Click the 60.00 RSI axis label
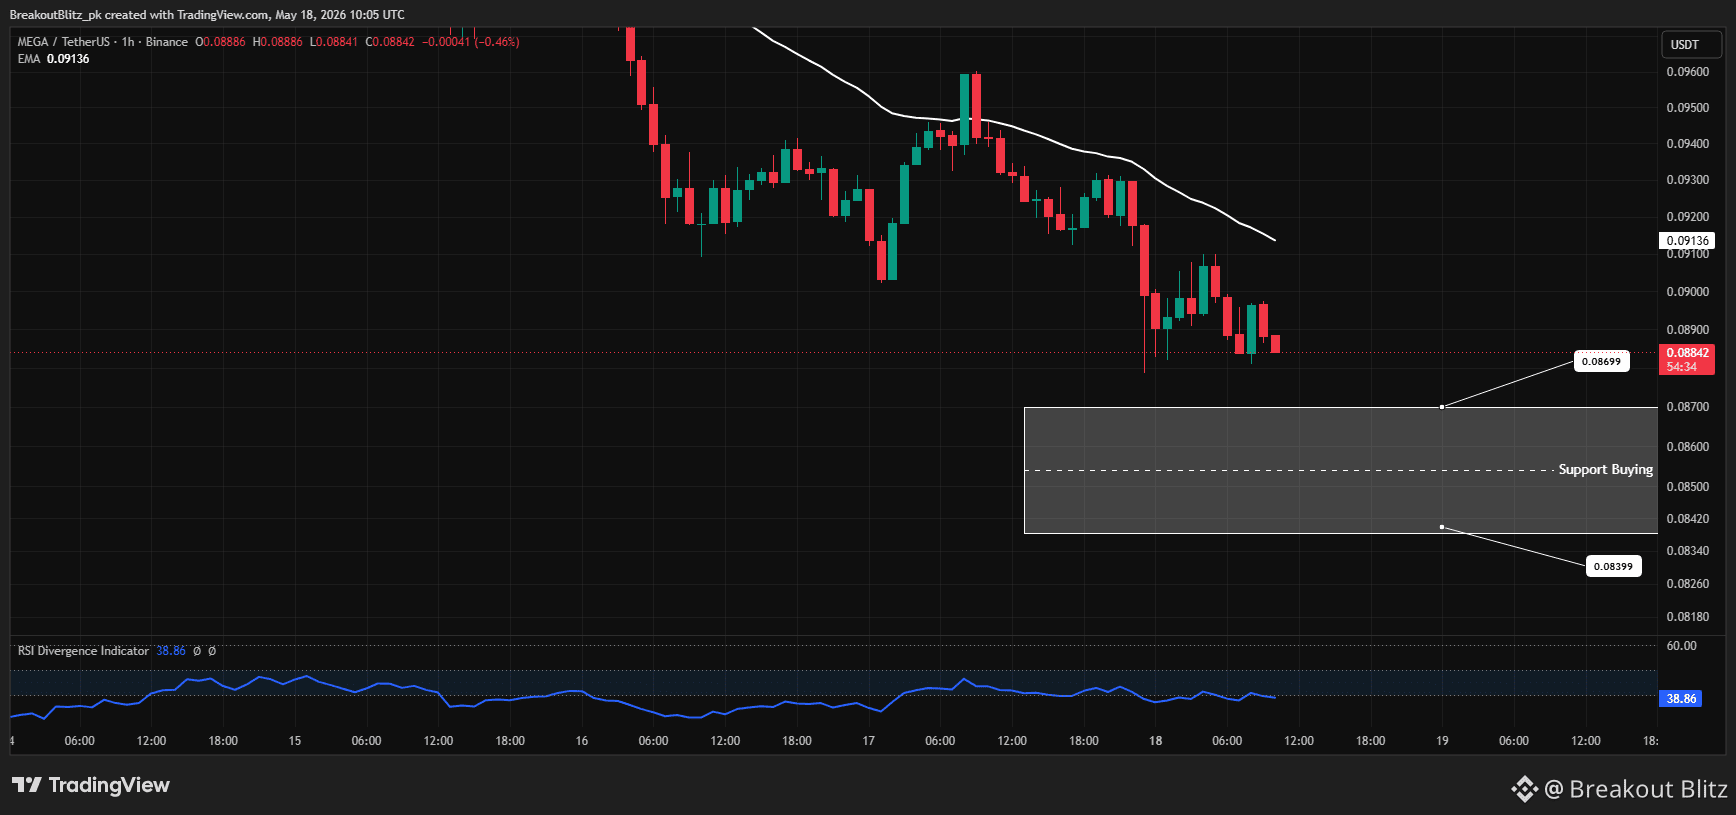Image resolution: width=1736 pixels, height=815 pixels. coord(1681,646)
